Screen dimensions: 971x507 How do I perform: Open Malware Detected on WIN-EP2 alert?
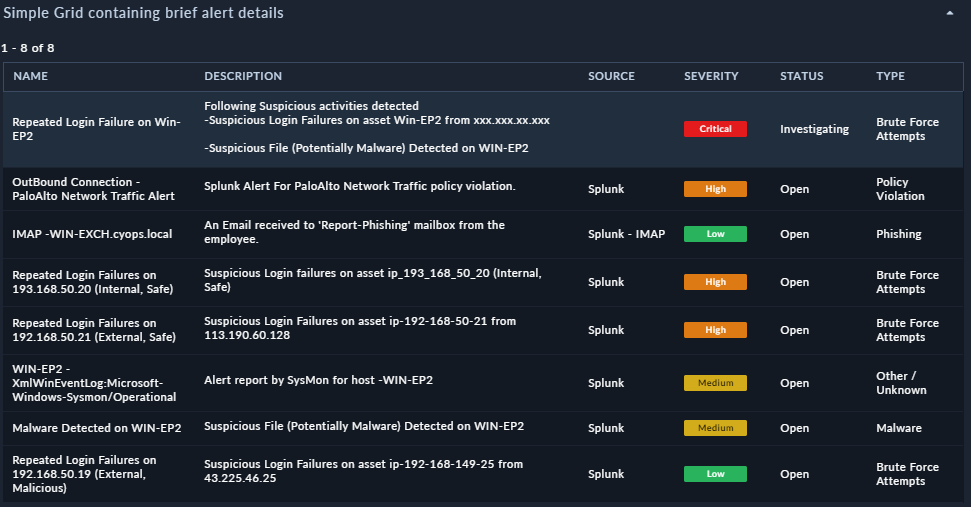pos(96,428)
